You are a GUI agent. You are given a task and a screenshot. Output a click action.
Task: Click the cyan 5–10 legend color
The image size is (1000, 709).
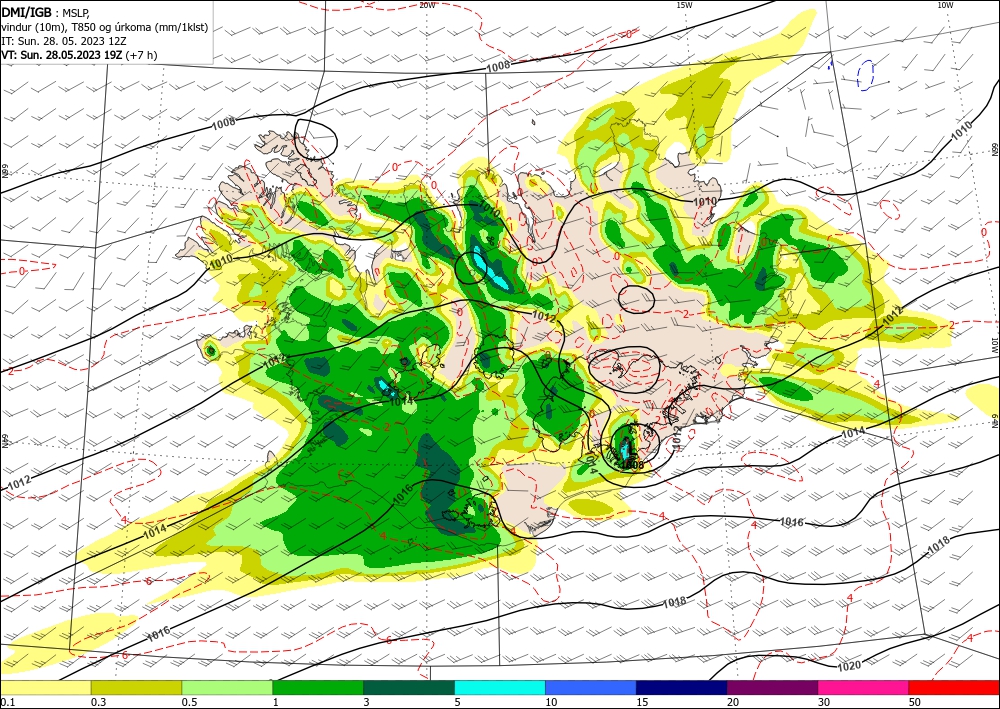500,687
